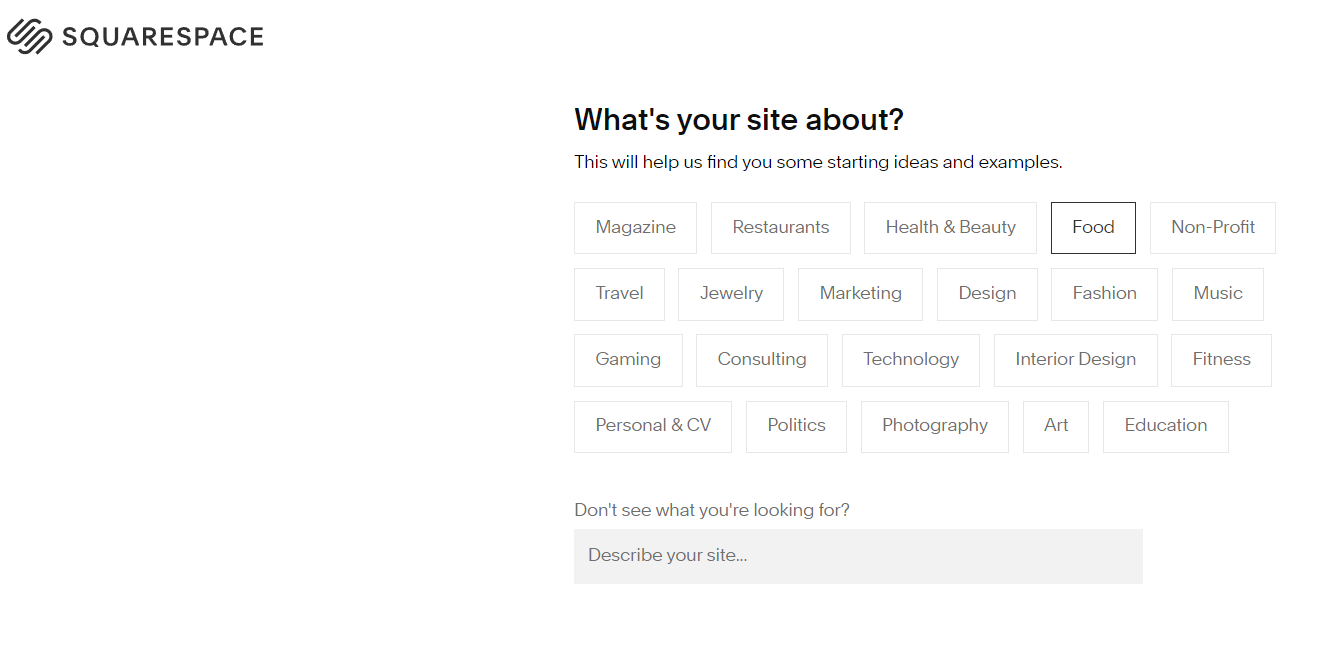Select the Consulting option
This screenshot has width=1335, height=649.
pos(761,360)
